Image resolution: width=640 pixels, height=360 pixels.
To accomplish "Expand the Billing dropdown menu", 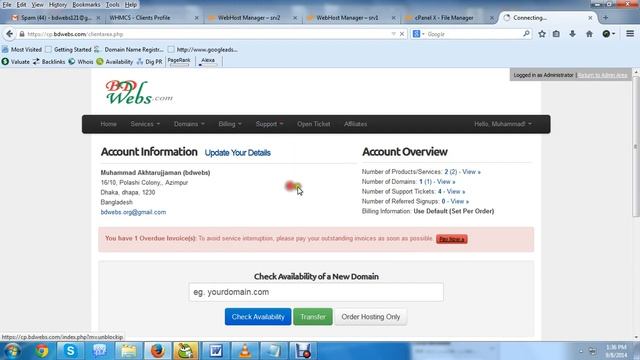I will point(230,124).
